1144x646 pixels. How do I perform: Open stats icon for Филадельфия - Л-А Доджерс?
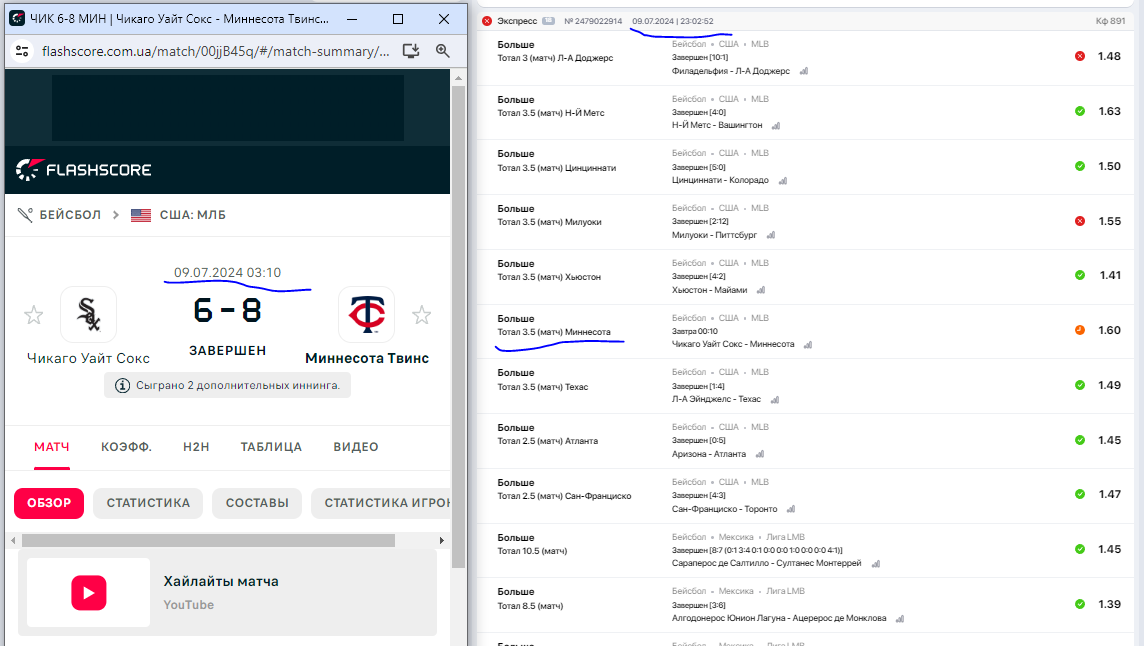click(804, 71)
